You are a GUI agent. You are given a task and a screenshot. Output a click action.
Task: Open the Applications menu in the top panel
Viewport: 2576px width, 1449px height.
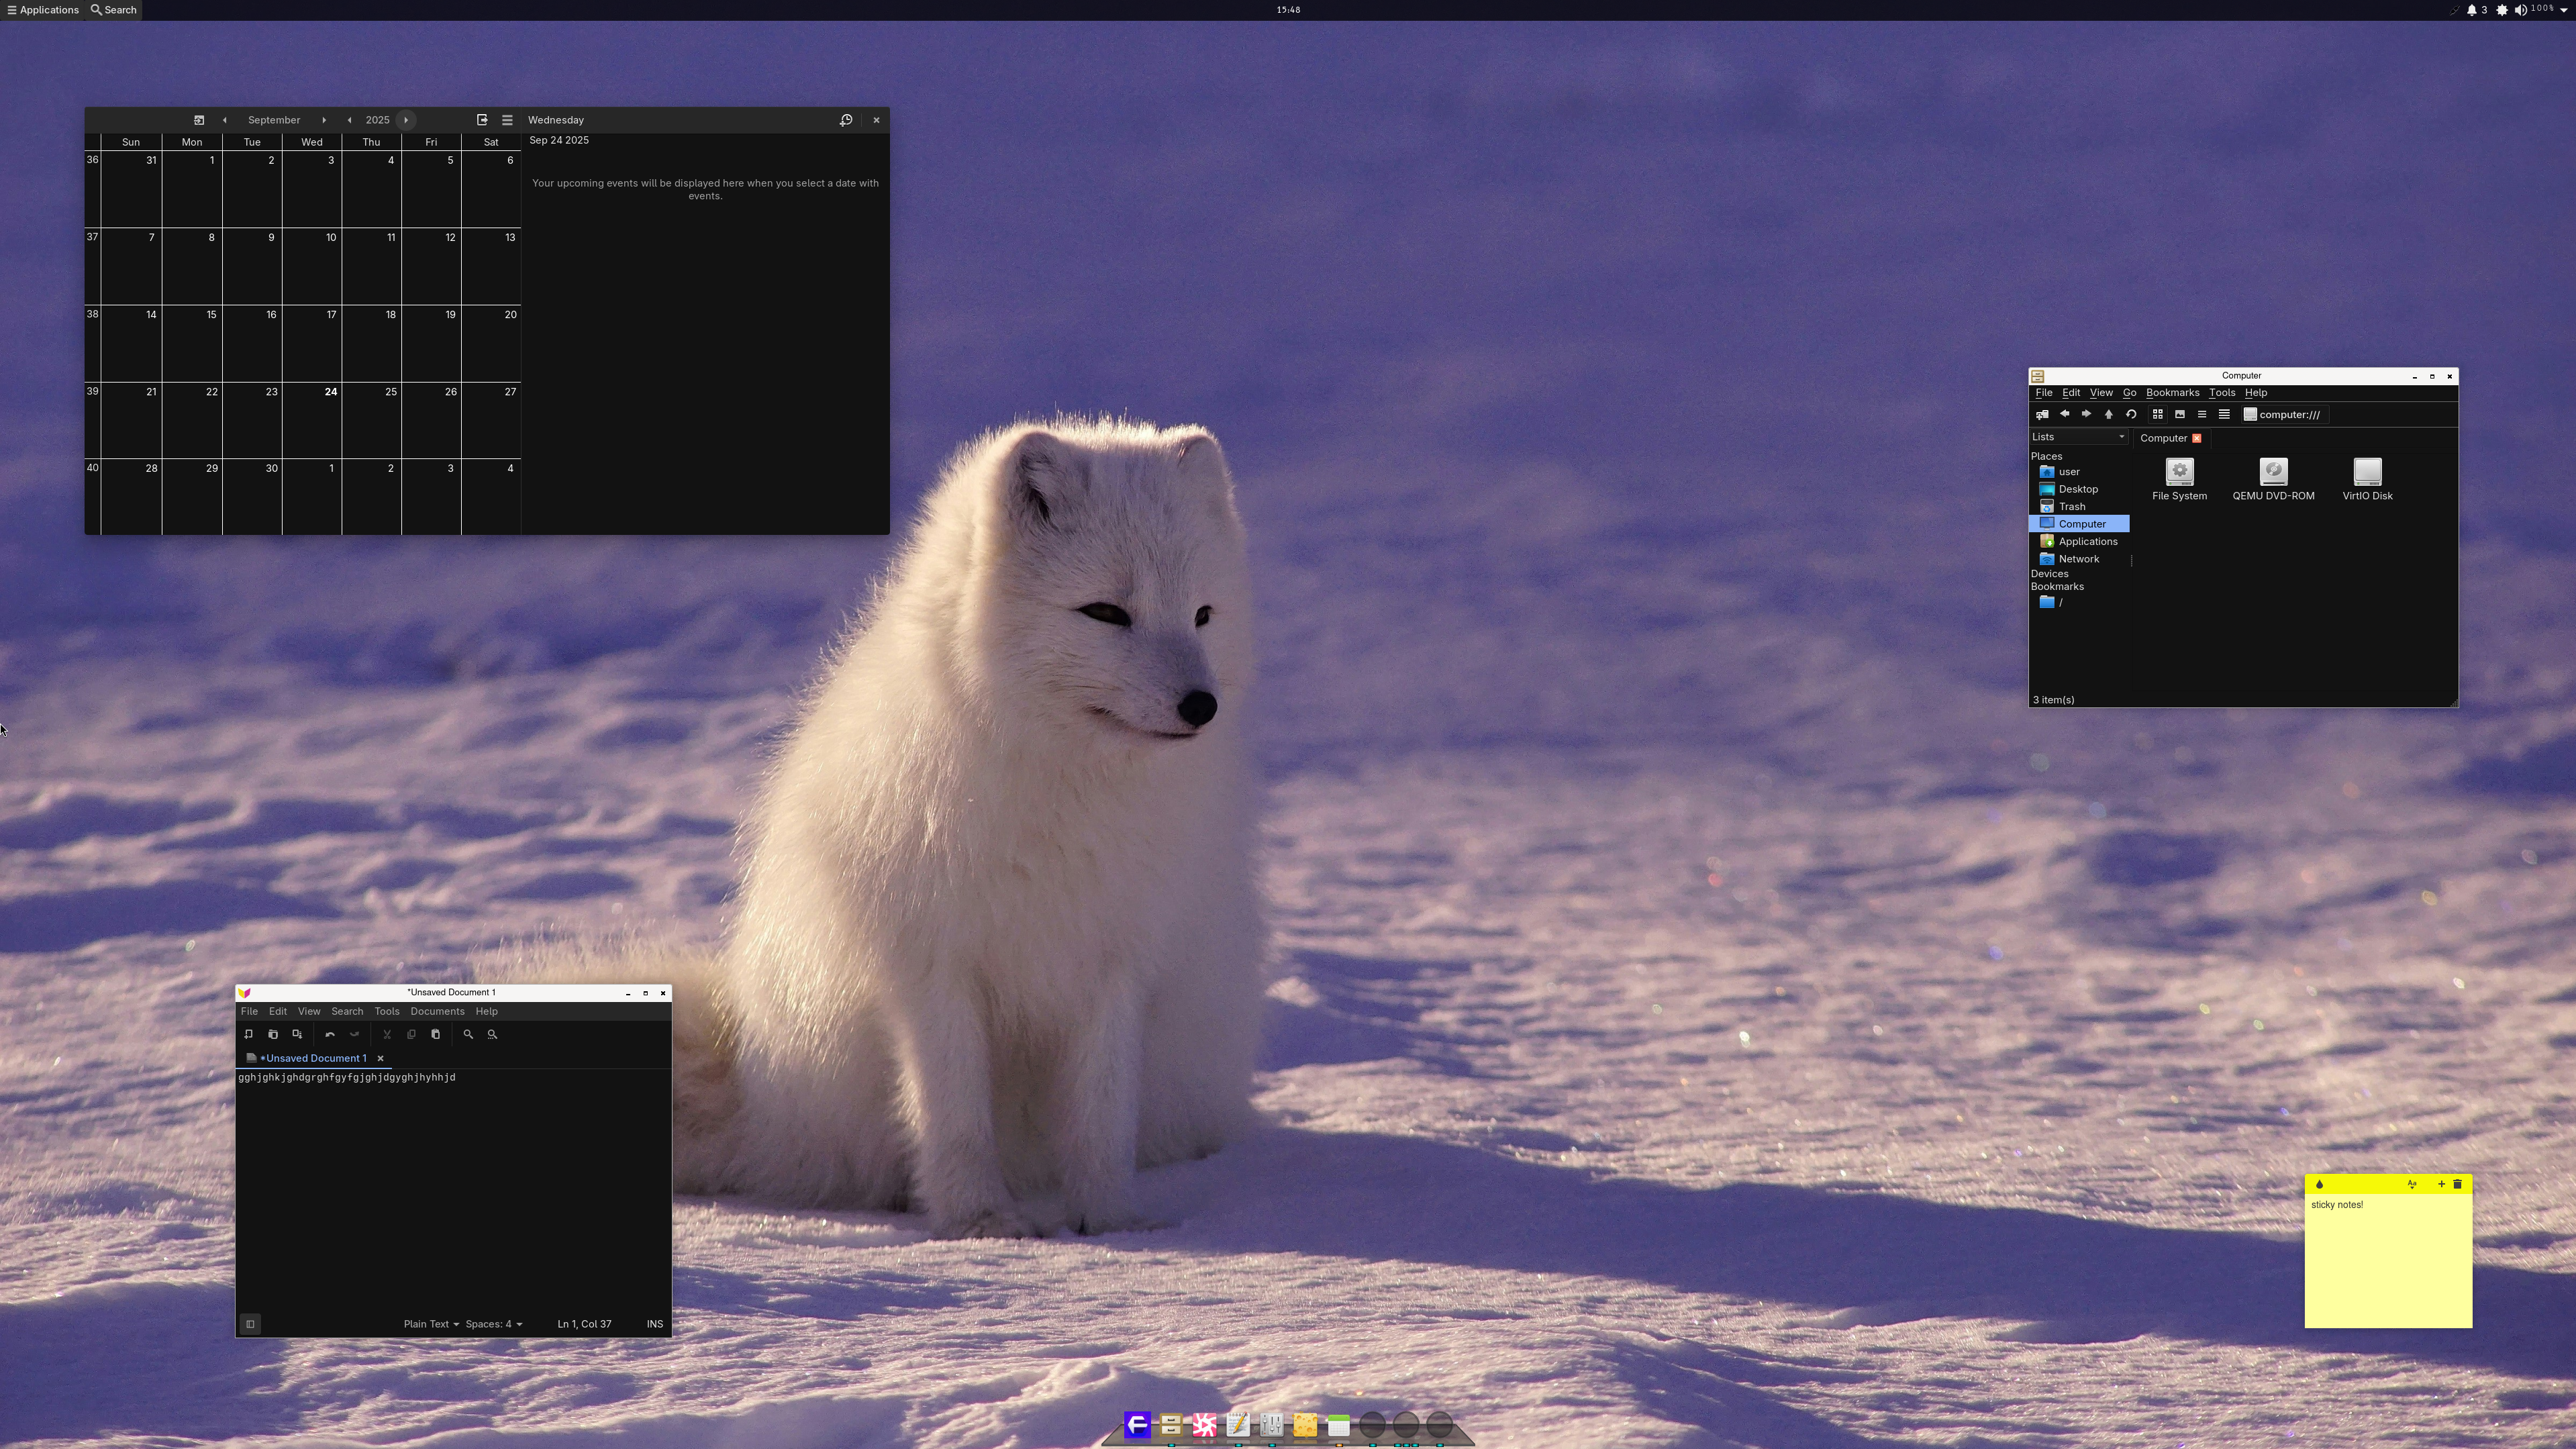click(x=42, y=10)
